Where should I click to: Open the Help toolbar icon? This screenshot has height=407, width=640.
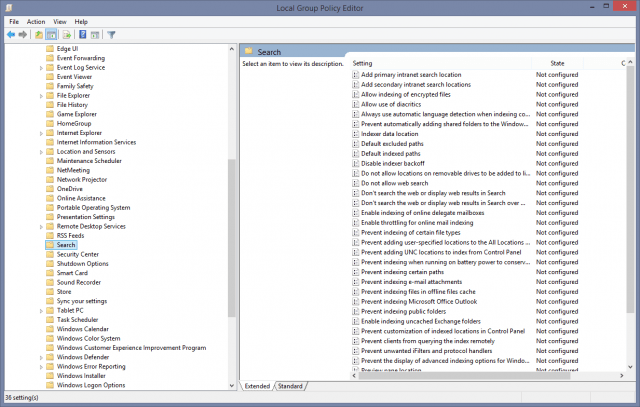[83, 35]
